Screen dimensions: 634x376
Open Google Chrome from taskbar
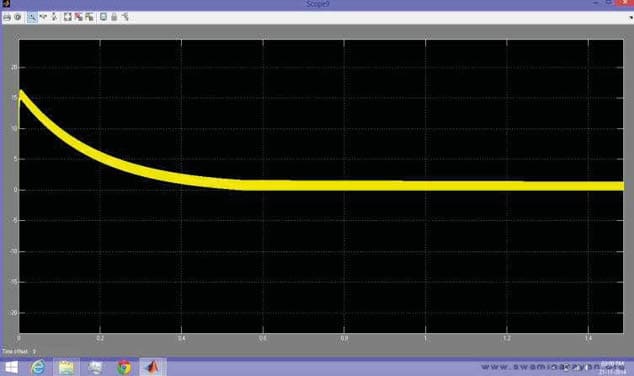point(124,367)
